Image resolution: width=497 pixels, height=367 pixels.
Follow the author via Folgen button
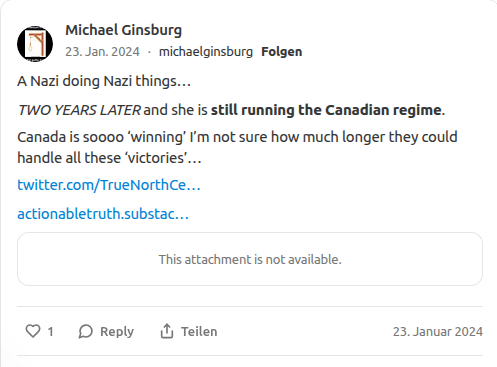click(x=282, y=52)
